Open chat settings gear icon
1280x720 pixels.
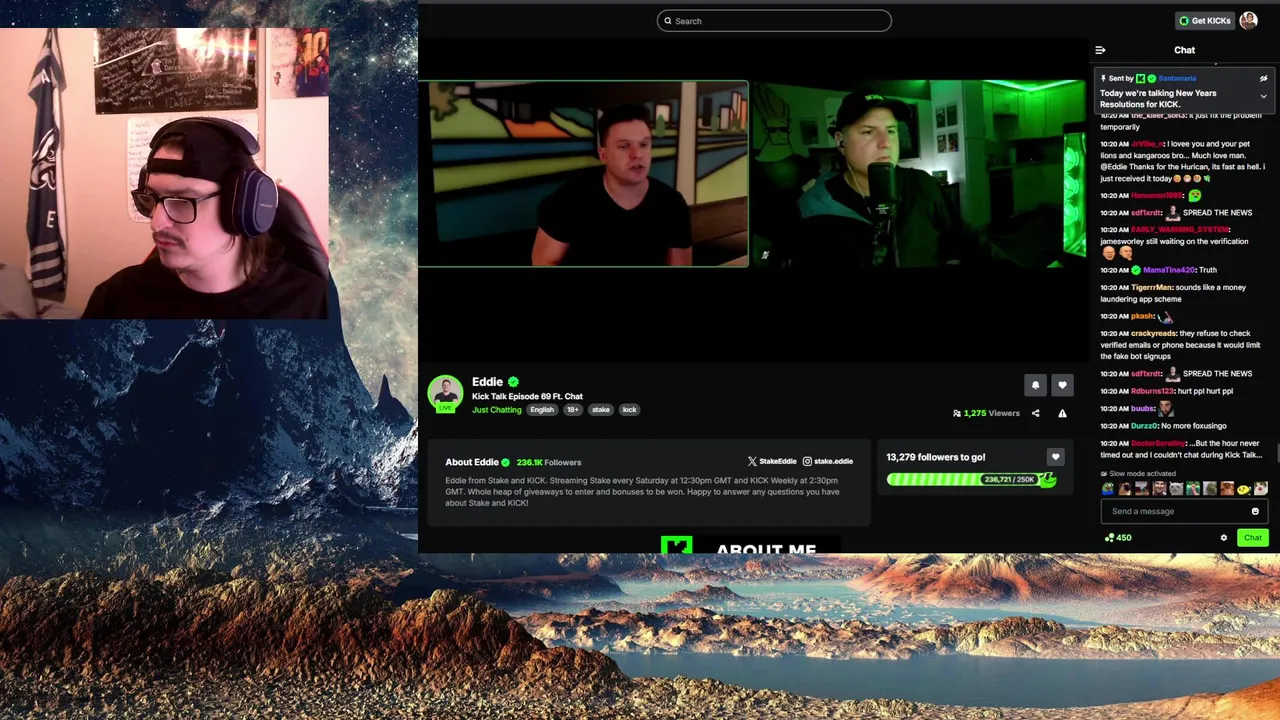coord(1223,538)
